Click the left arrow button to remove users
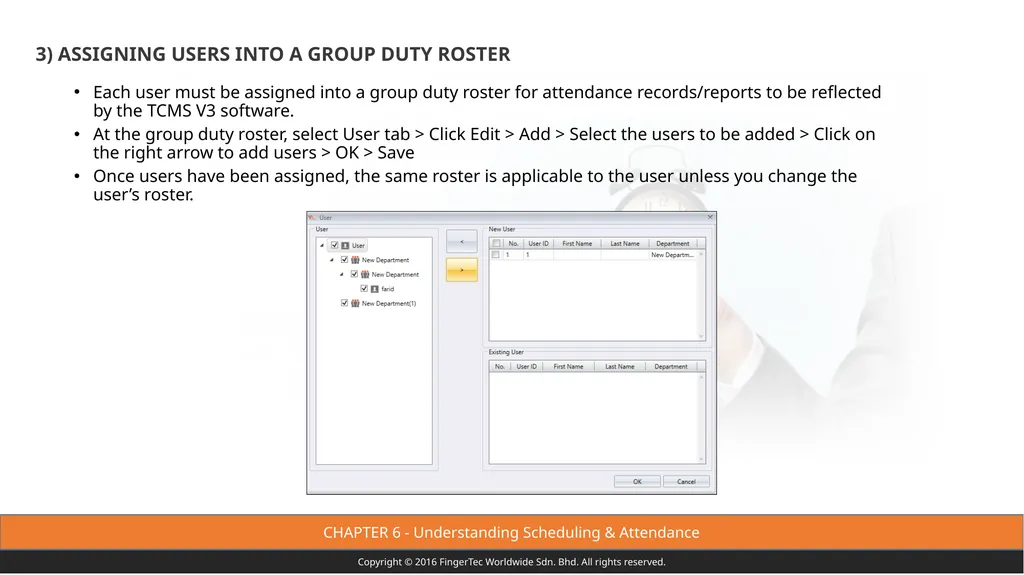This screenshot has width=1024, height=575. click(462, 242)
